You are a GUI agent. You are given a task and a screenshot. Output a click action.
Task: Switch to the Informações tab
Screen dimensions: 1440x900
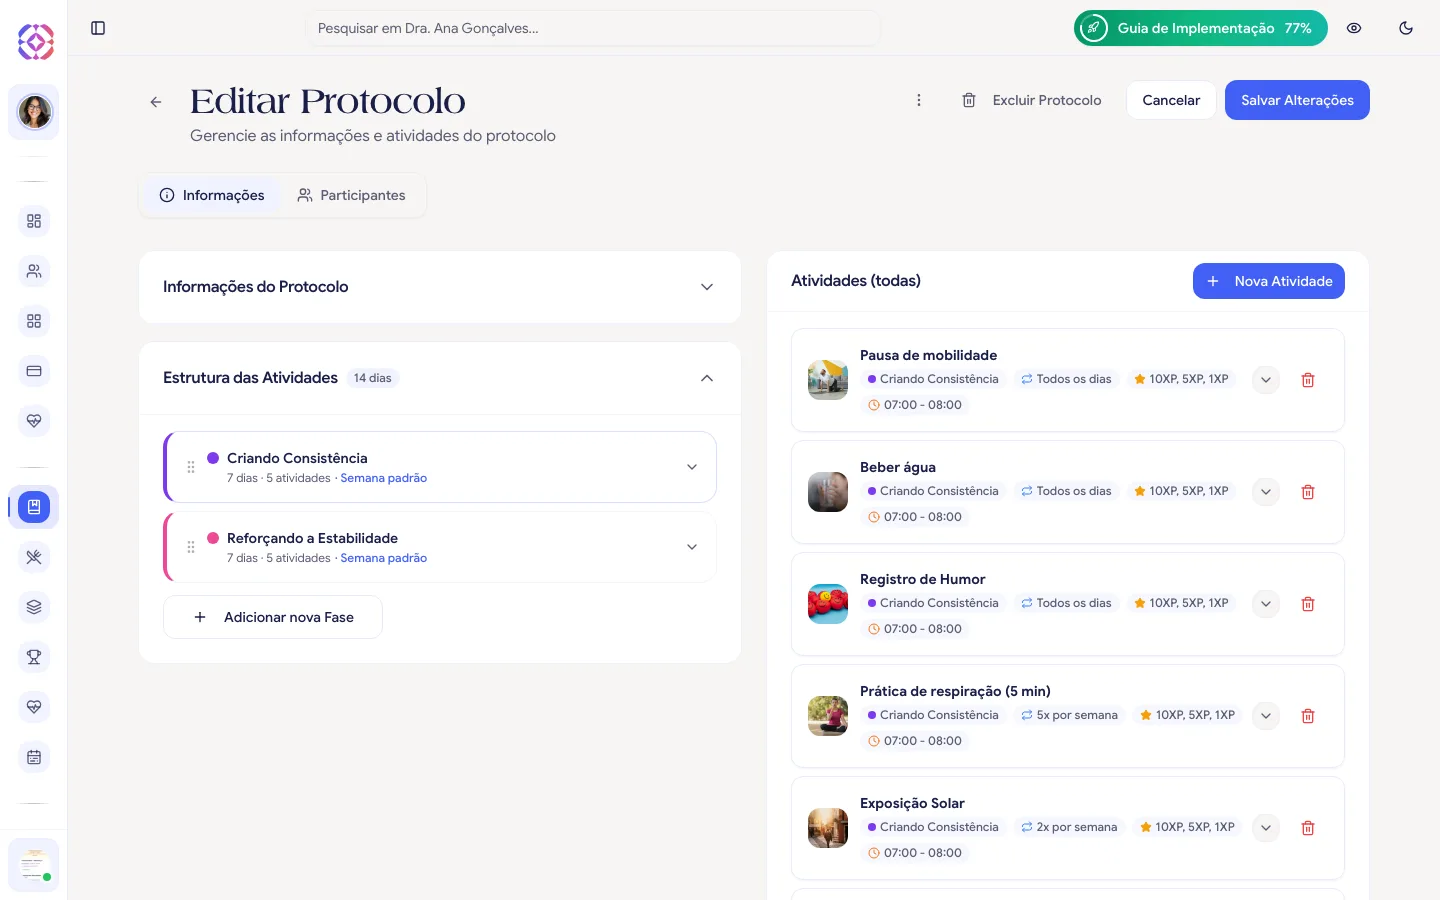212,195
